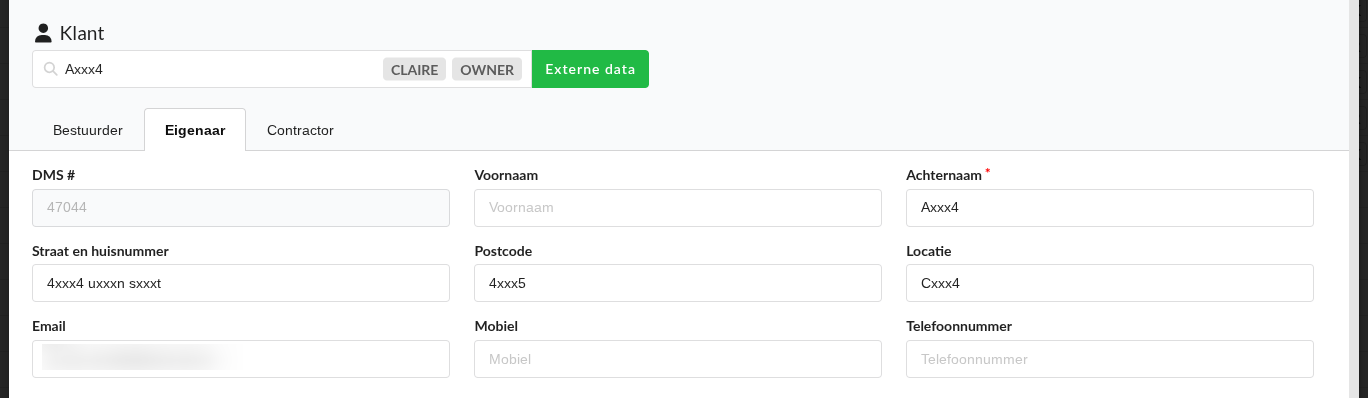Click the green Externe data button

pyautogui.click(x=590, y=69)
